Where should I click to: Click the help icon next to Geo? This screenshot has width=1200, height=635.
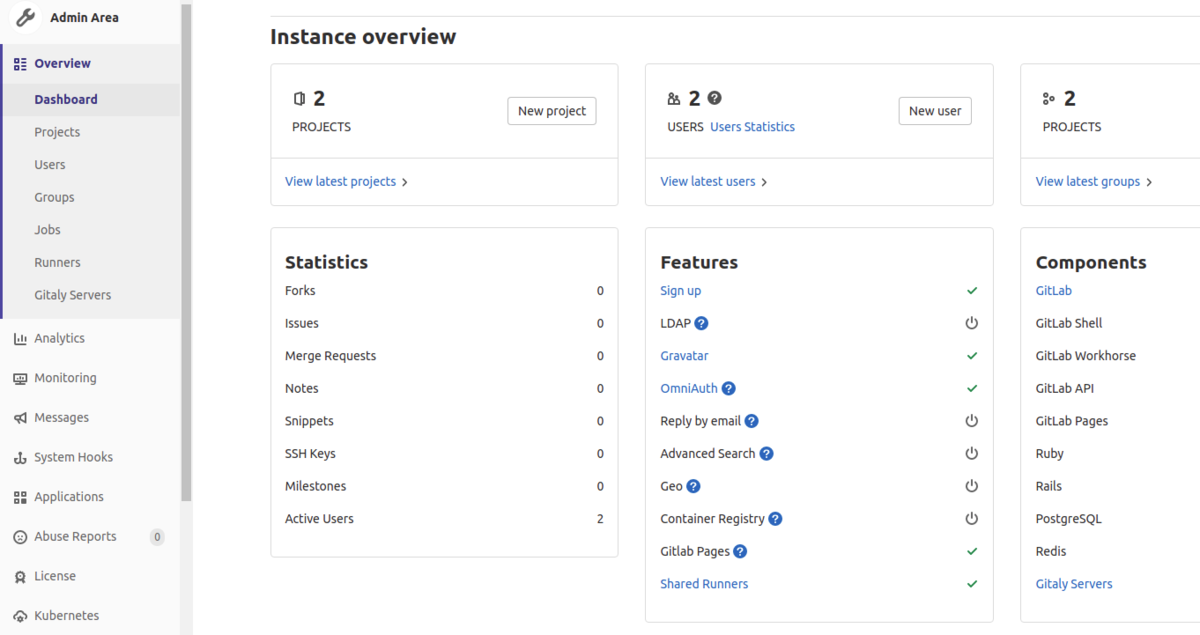point(694,486)
